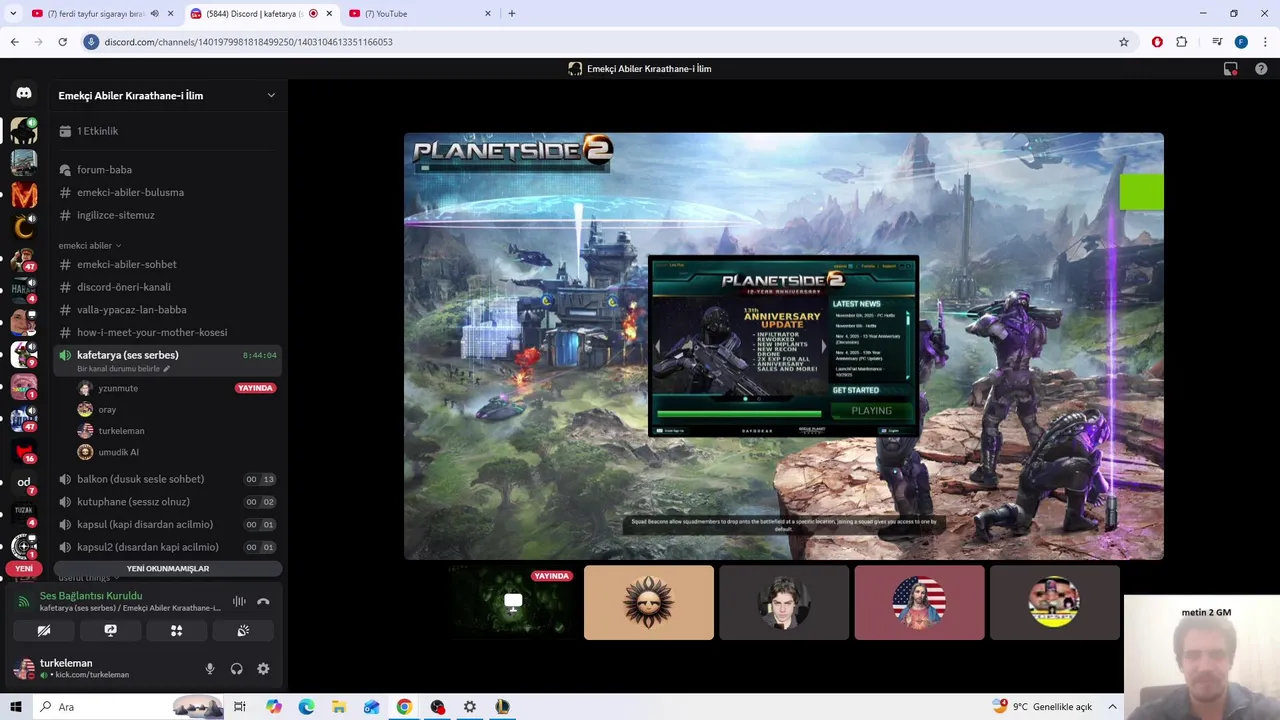The height and width of the screenshot is (720, 1280).
Task: Open the yzunmute stream thumbnail tile
Action: click(513, 602)
